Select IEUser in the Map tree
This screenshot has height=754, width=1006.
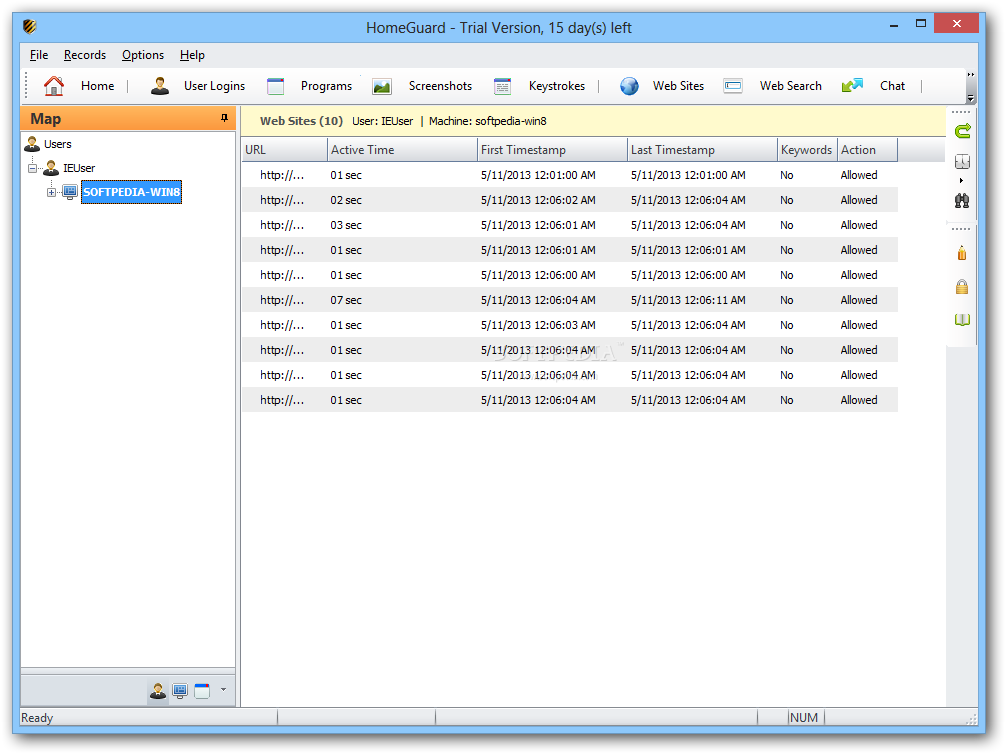79,168
